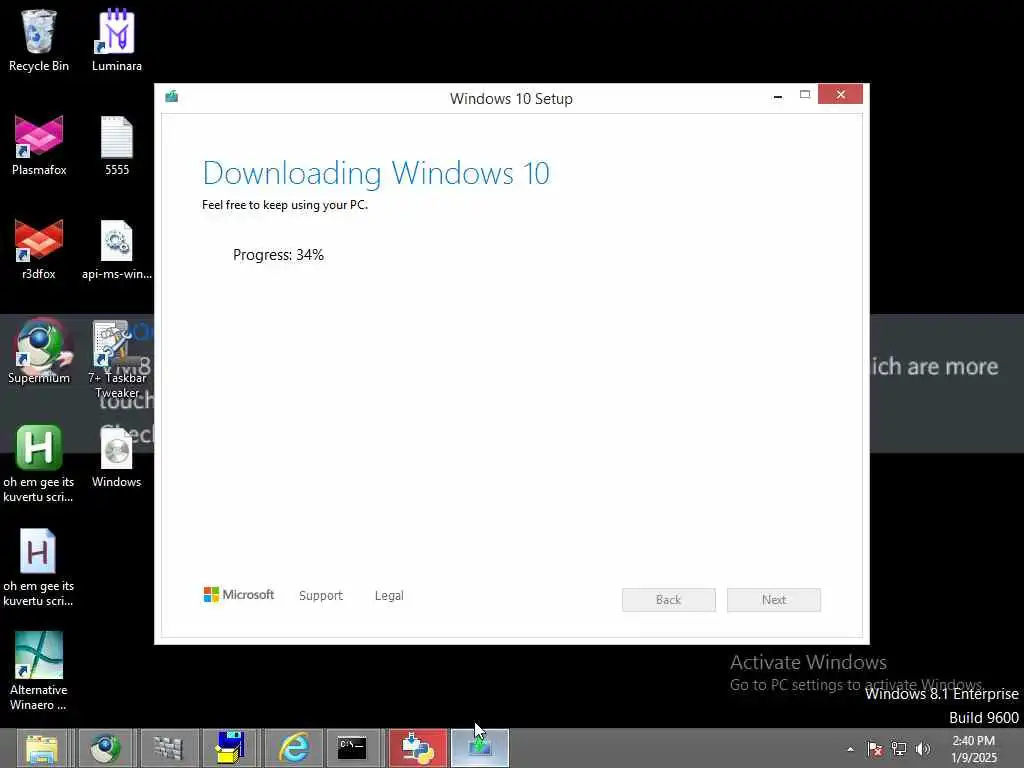
Task: Click the 'Downloading Windows 10' heading
Action: click(376, 174)
